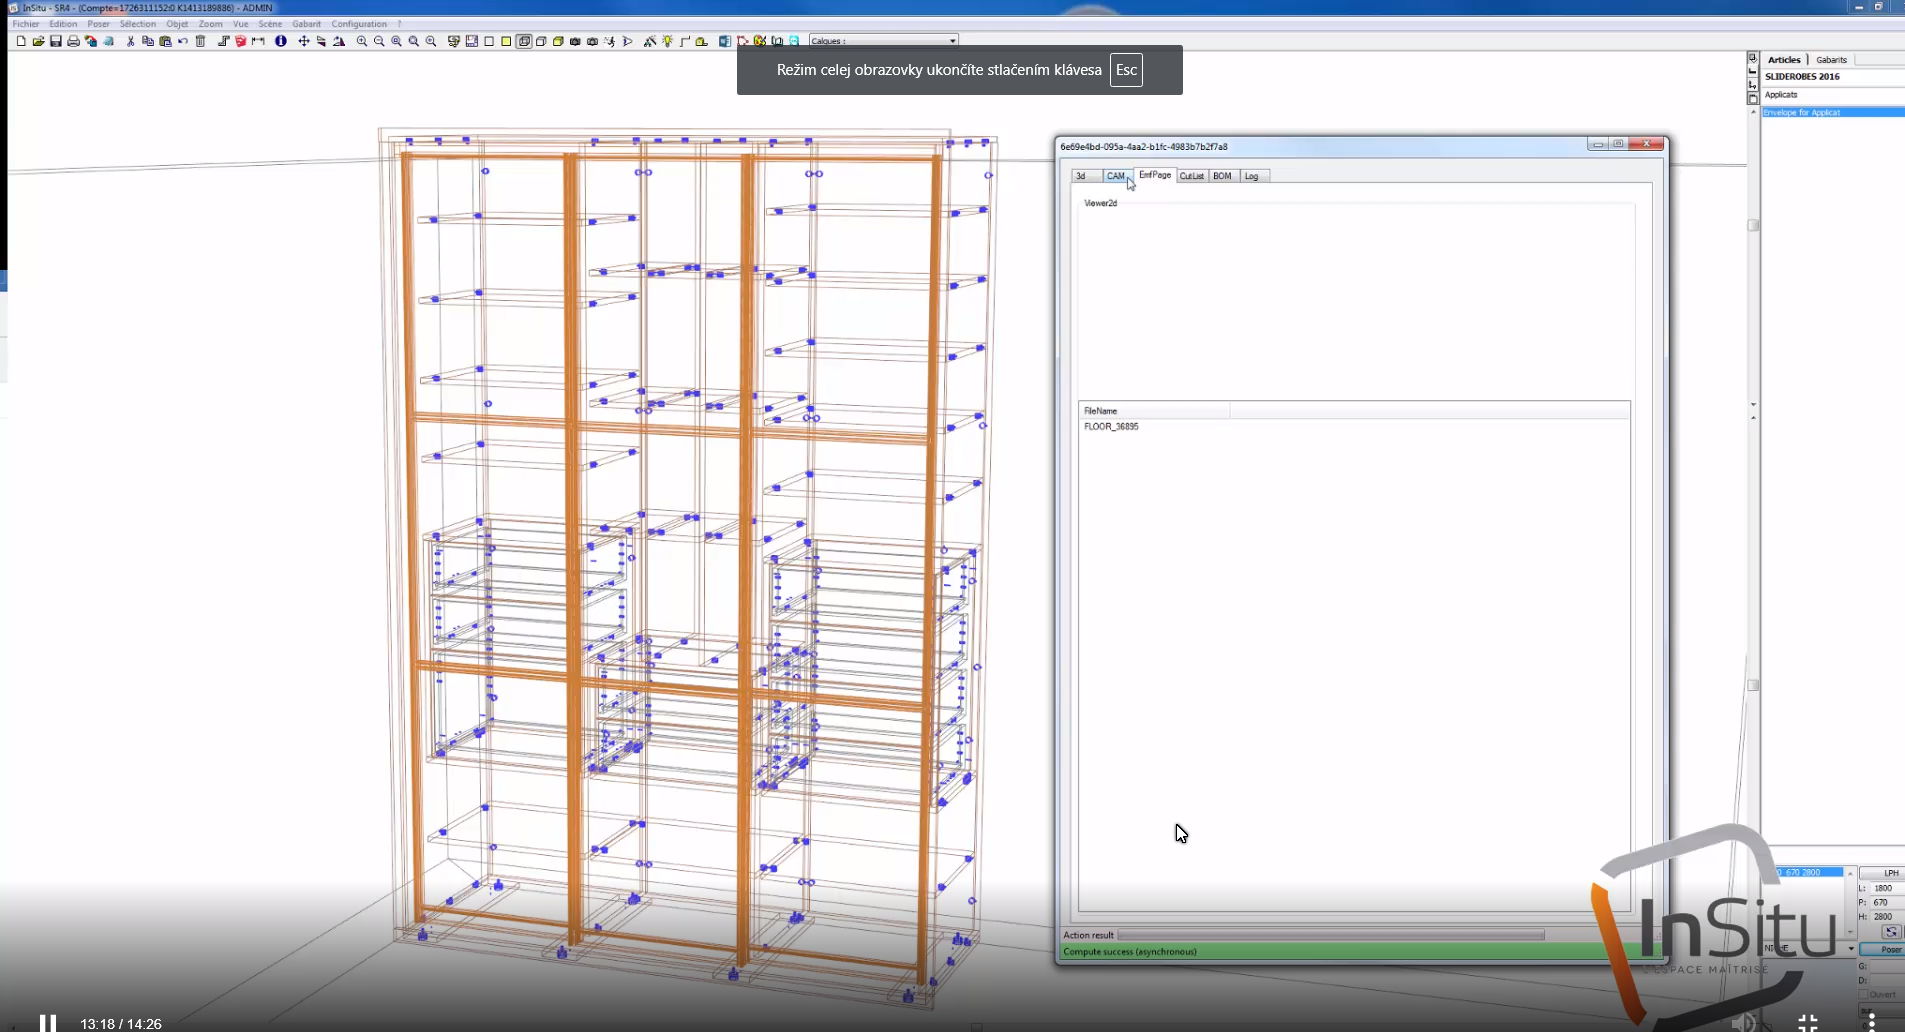Toggle the Ouvert checkbox

point(1863,994)
